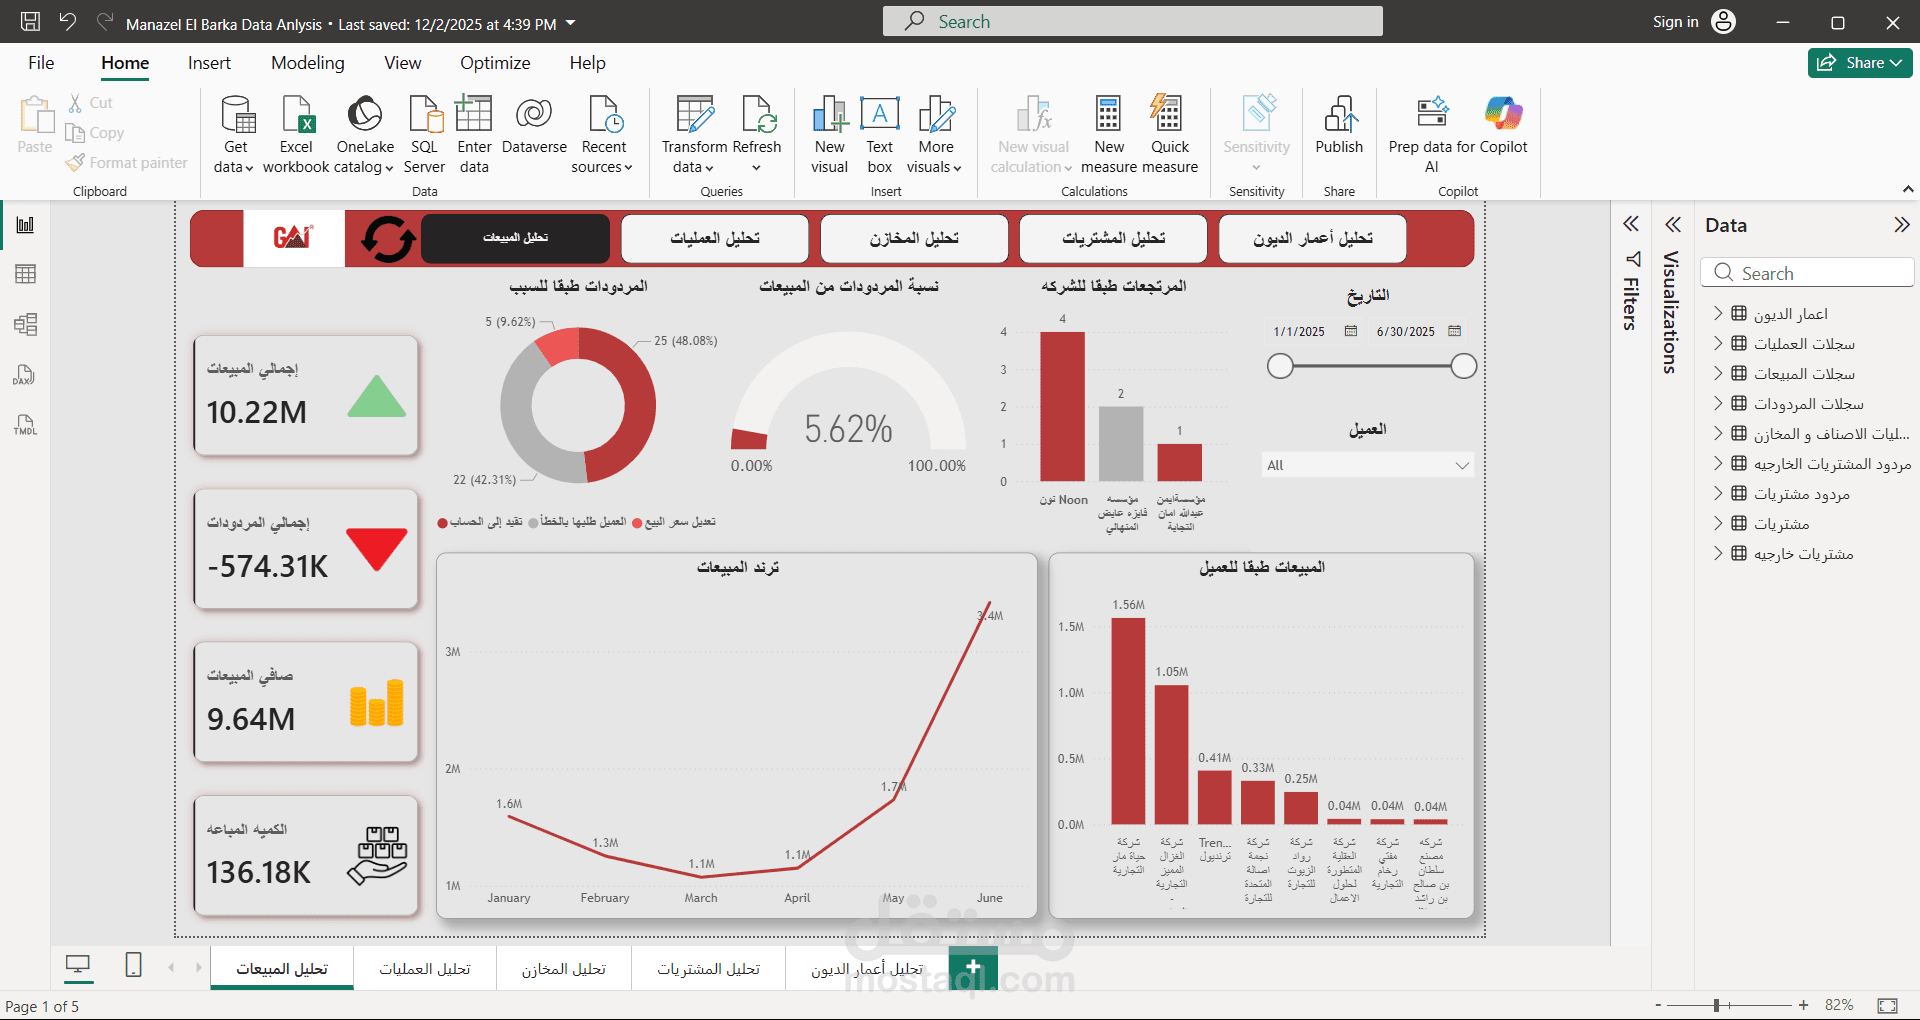The width and height of the screenshot is (1920, 1020).
Task: Click the تحليل المشتريات dashboard button
Action: [1113, 238]
